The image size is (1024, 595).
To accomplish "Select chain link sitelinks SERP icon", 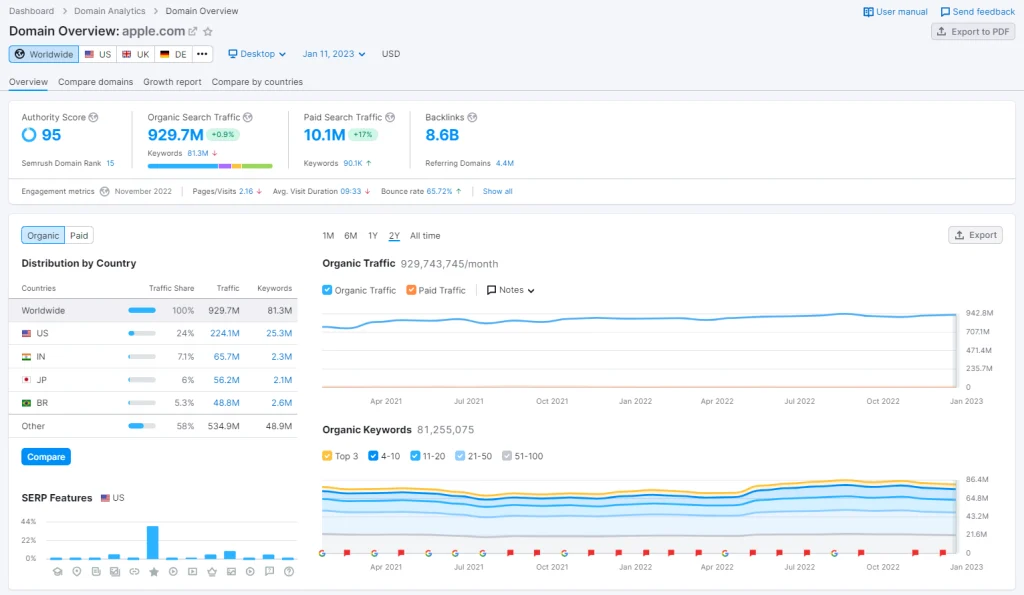I will (x=135, y=571).
